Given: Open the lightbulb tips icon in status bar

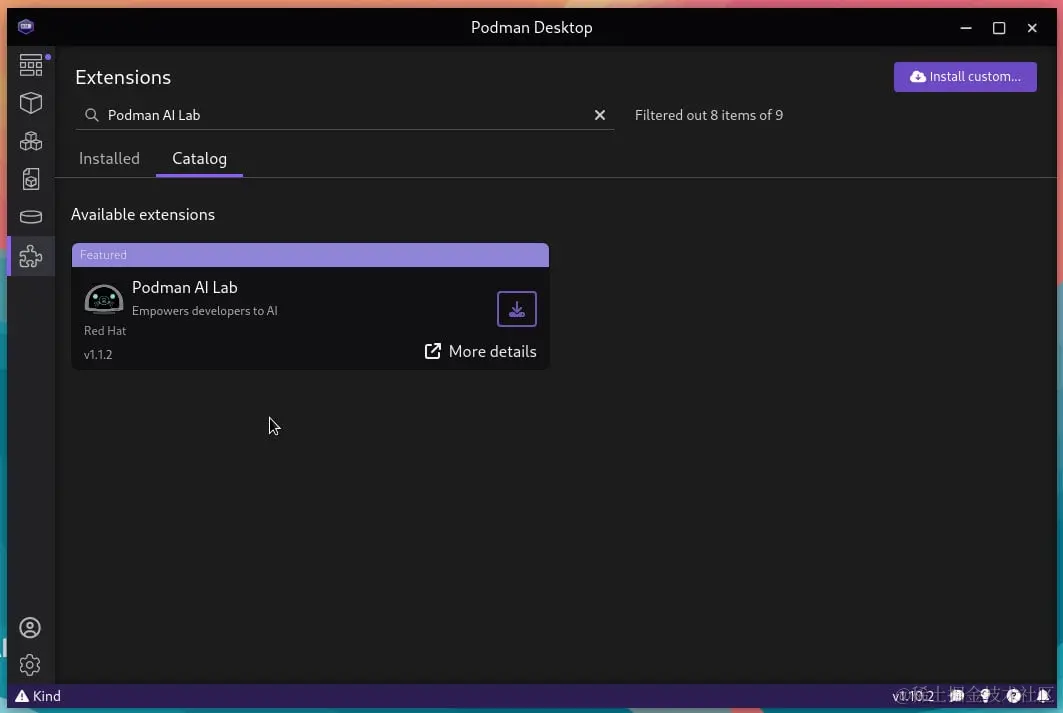Looking at the screenshot, I should [x=985, y=695].
